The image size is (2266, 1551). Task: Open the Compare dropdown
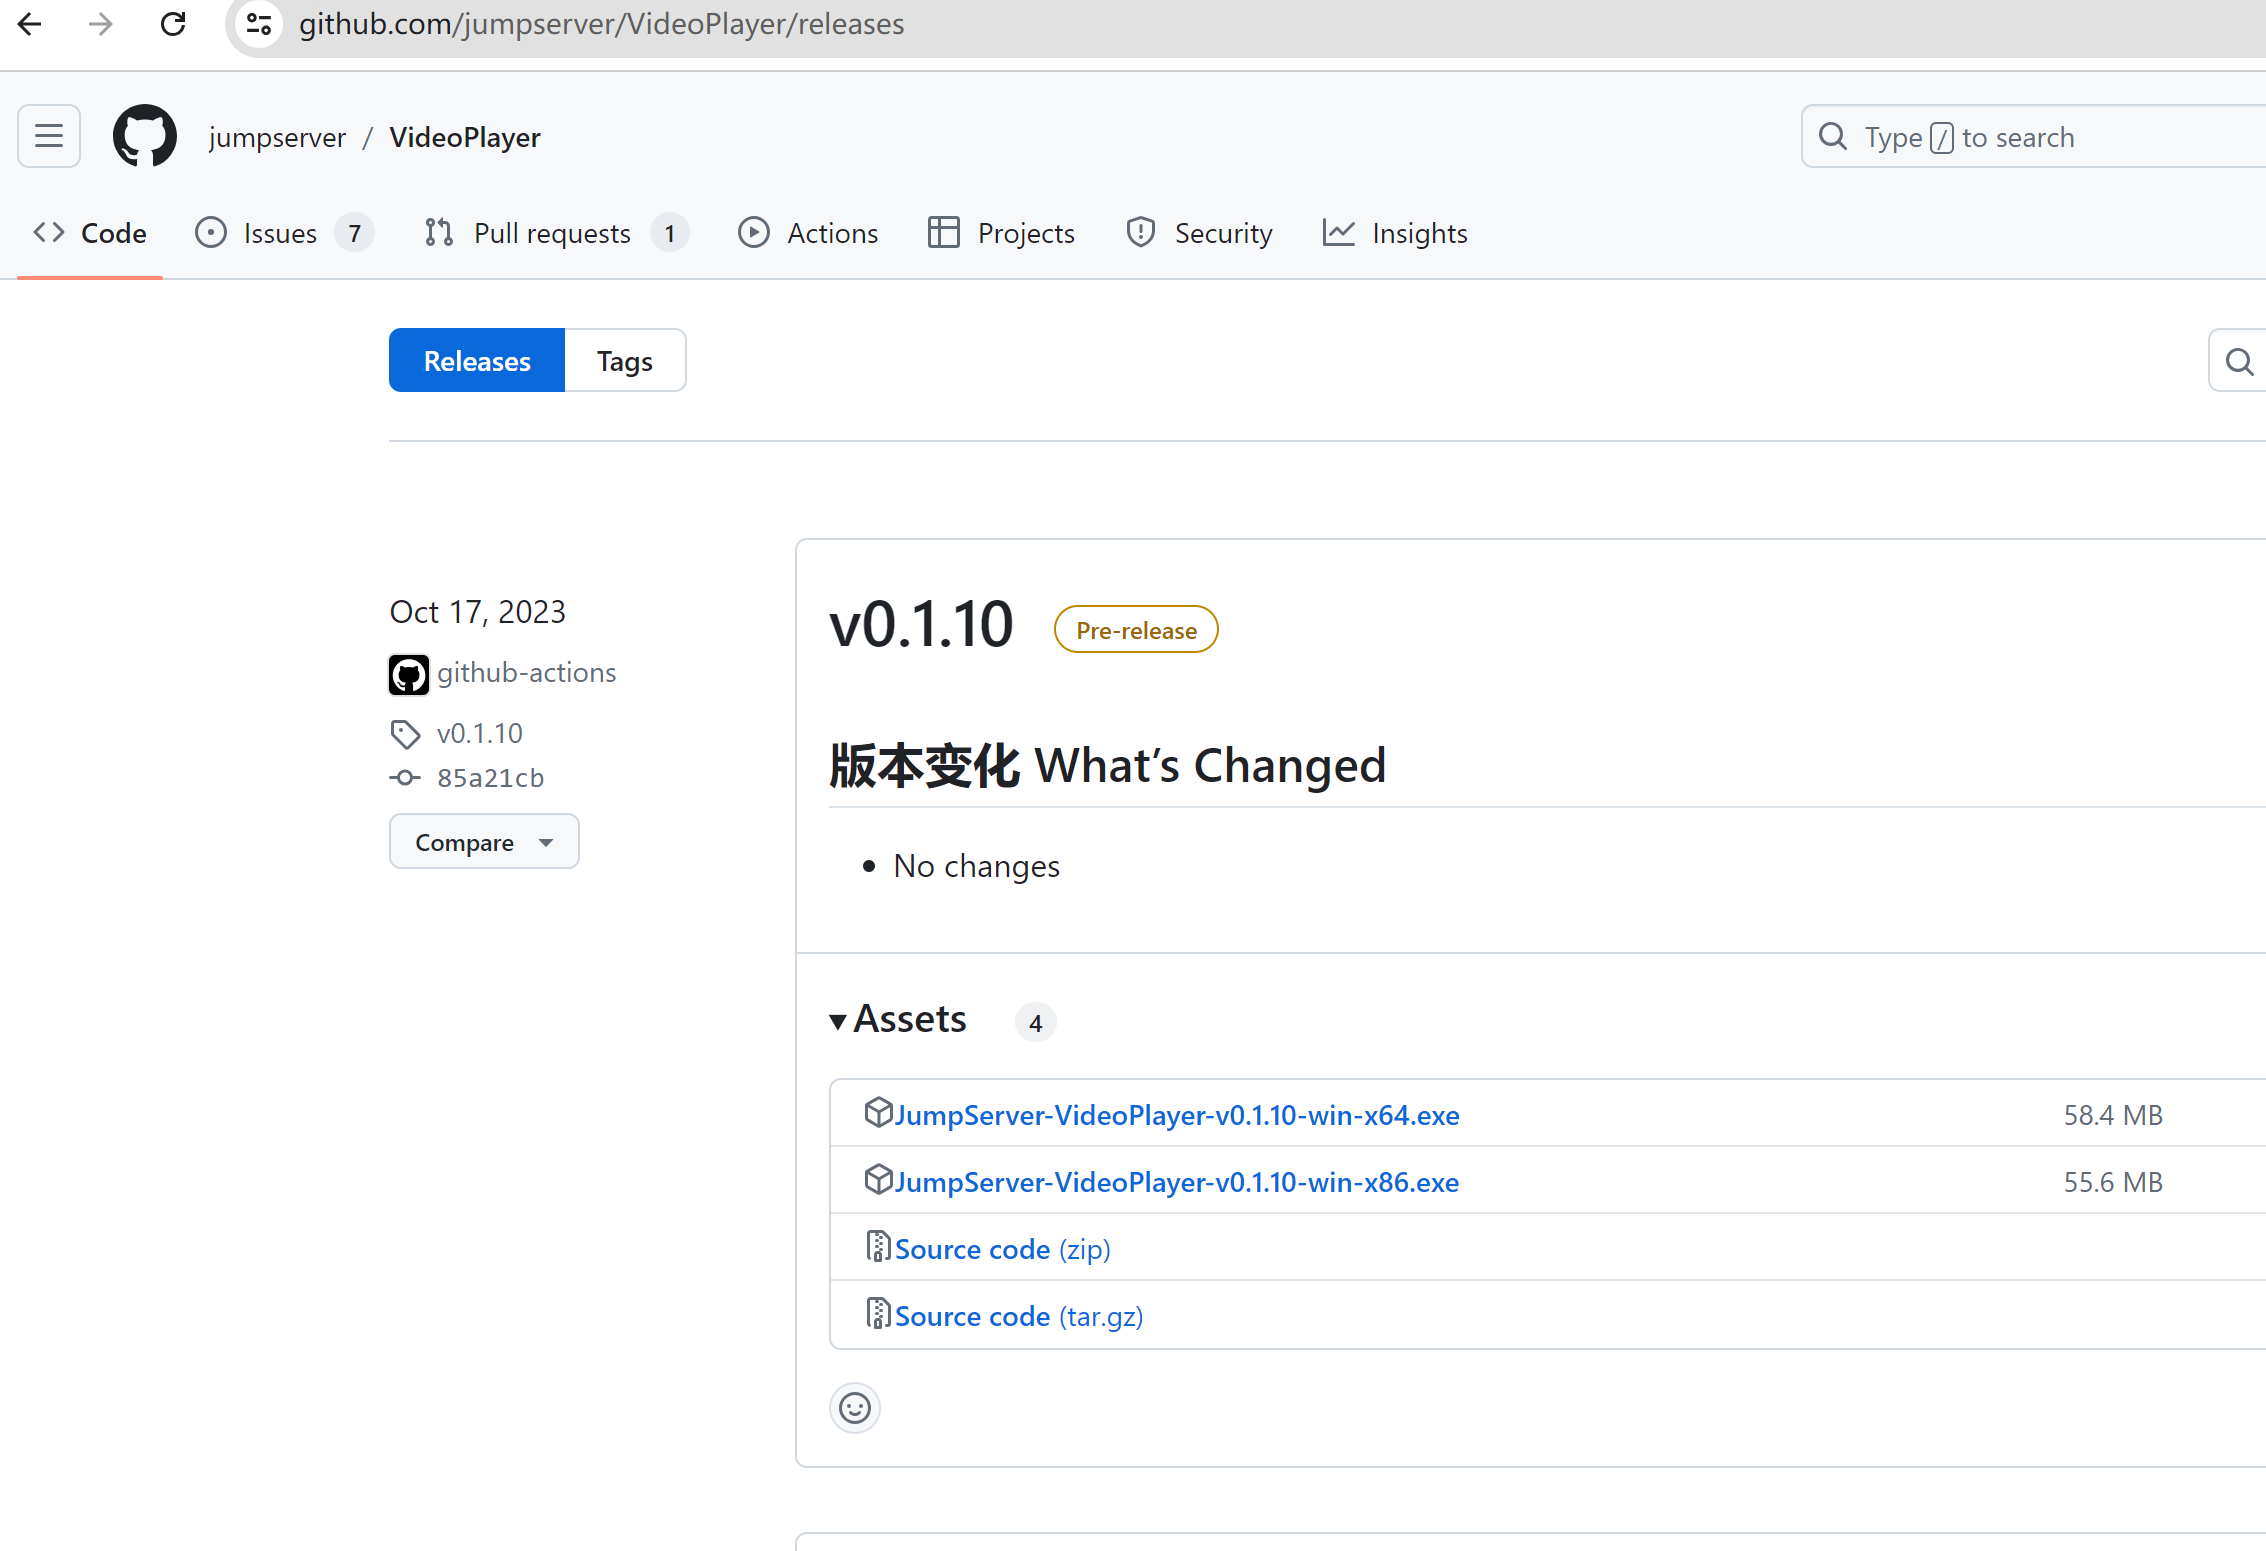click(x=484, y=842)
